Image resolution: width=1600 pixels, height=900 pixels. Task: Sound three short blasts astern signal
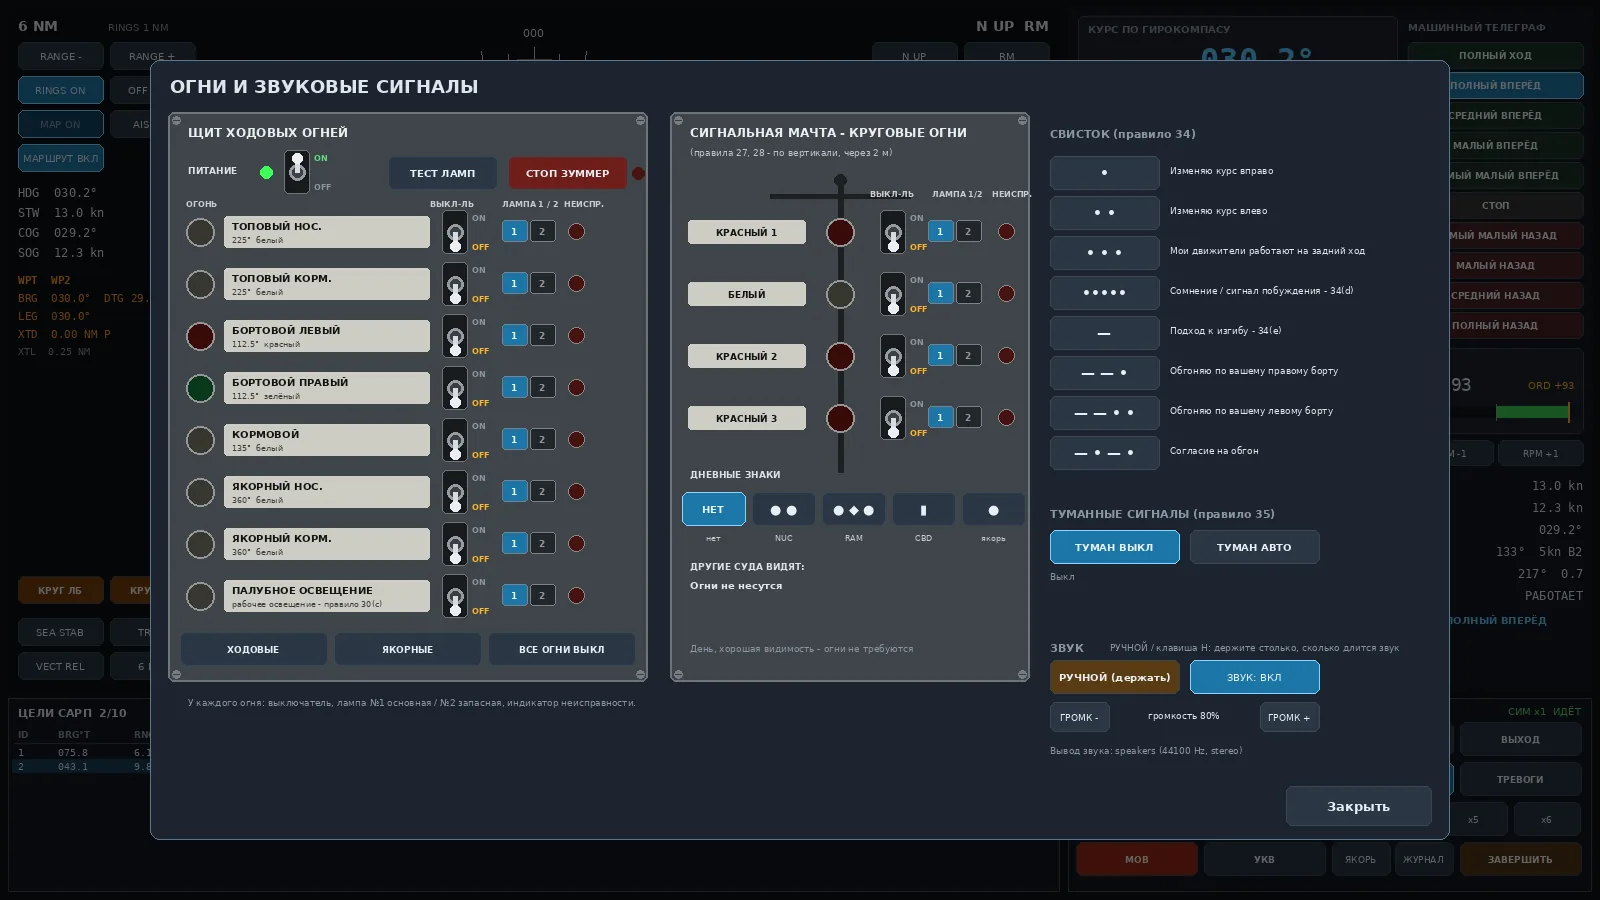pos(1104,253)
